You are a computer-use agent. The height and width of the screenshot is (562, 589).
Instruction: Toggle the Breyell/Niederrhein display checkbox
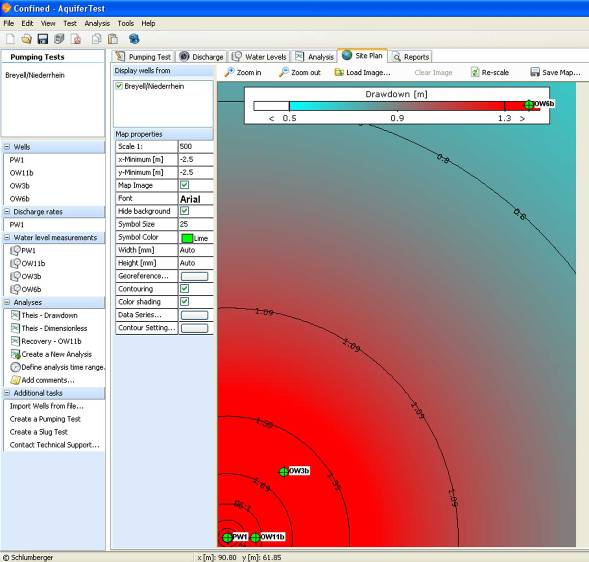(119, 86)
